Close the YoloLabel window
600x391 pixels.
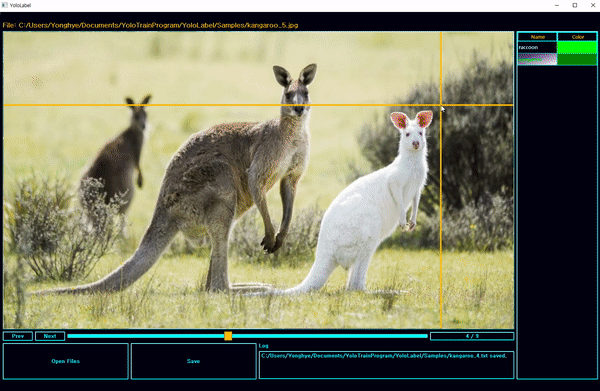(x=593, y=5)
